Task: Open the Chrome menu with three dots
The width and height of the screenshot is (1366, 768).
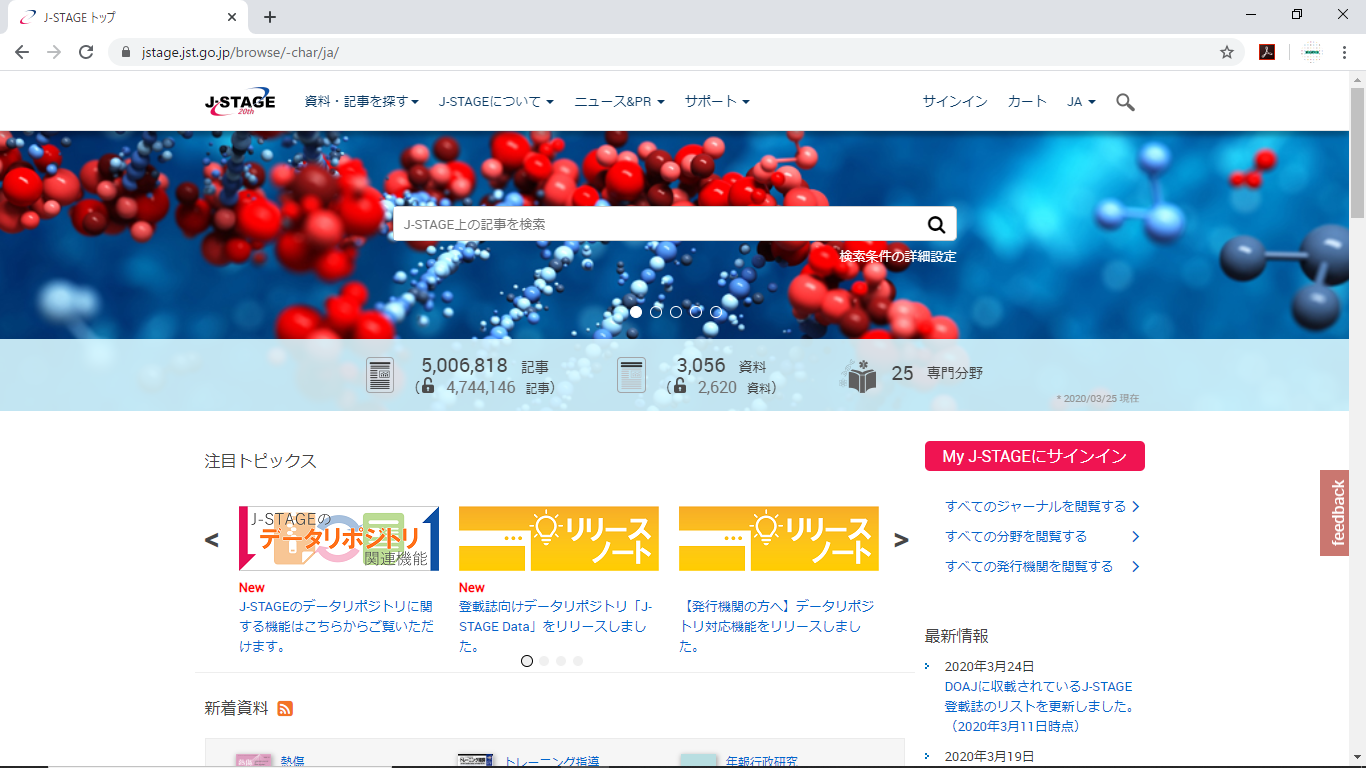Action: [1344, 52]
